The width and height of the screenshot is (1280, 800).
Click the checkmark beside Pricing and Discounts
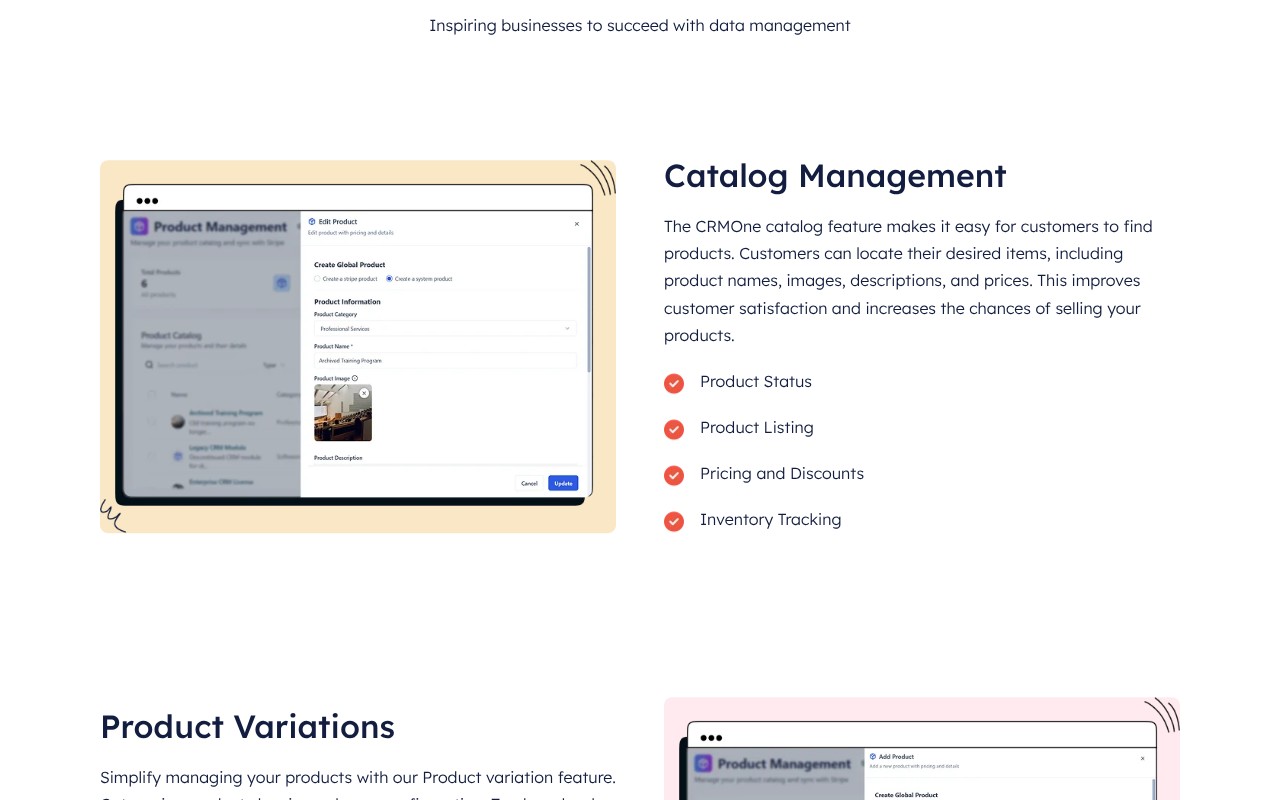click(x=674, y=475)
